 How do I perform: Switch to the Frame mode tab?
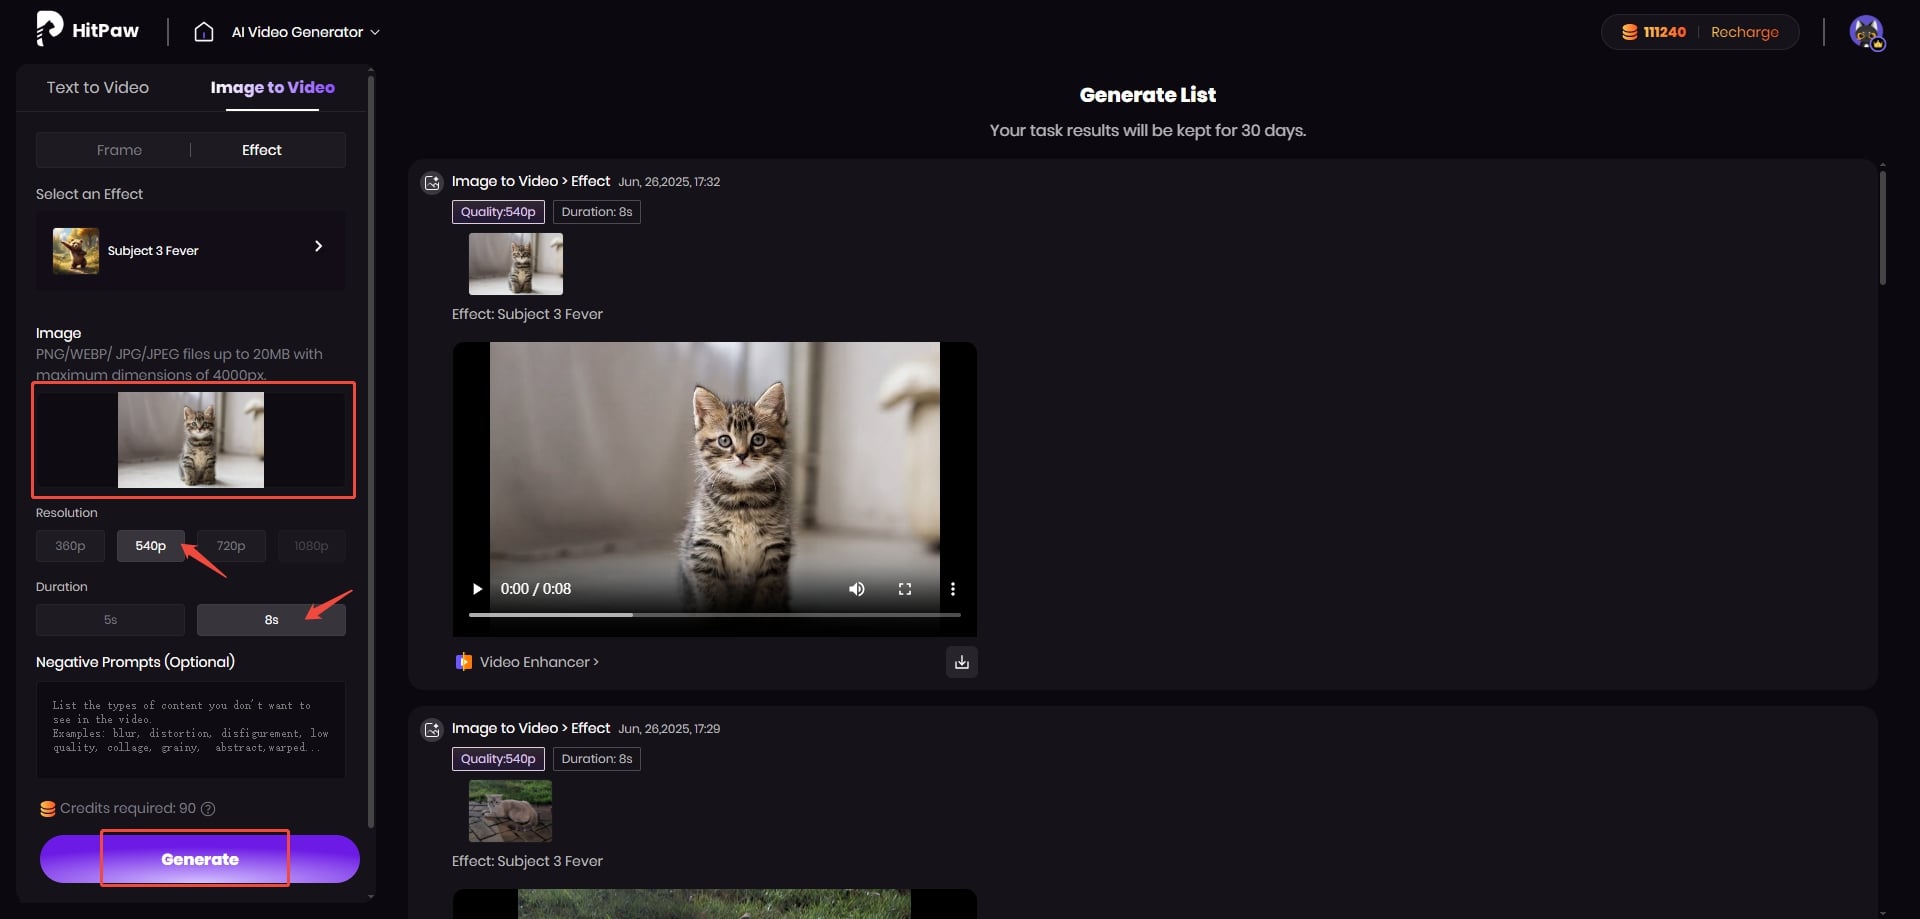pos(119,150)
